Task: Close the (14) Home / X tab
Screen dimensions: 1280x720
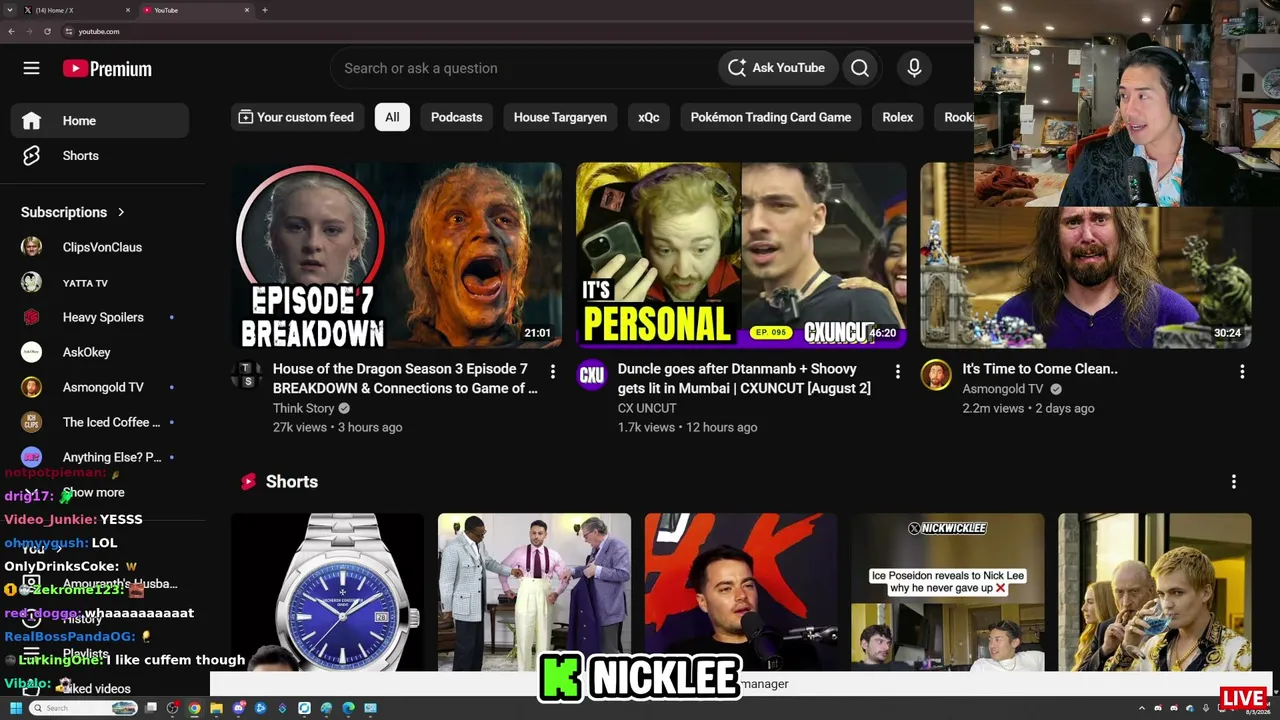Action: pos(128,10)
